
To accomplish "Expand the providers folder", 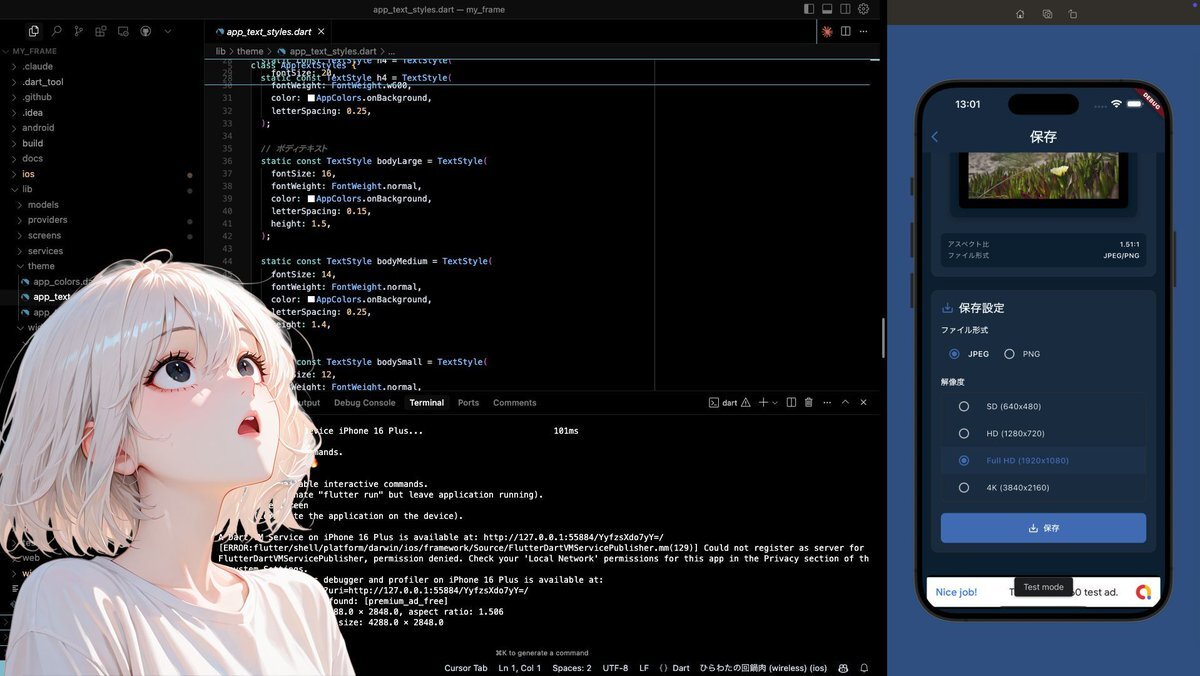I will (x=47, y=220).
